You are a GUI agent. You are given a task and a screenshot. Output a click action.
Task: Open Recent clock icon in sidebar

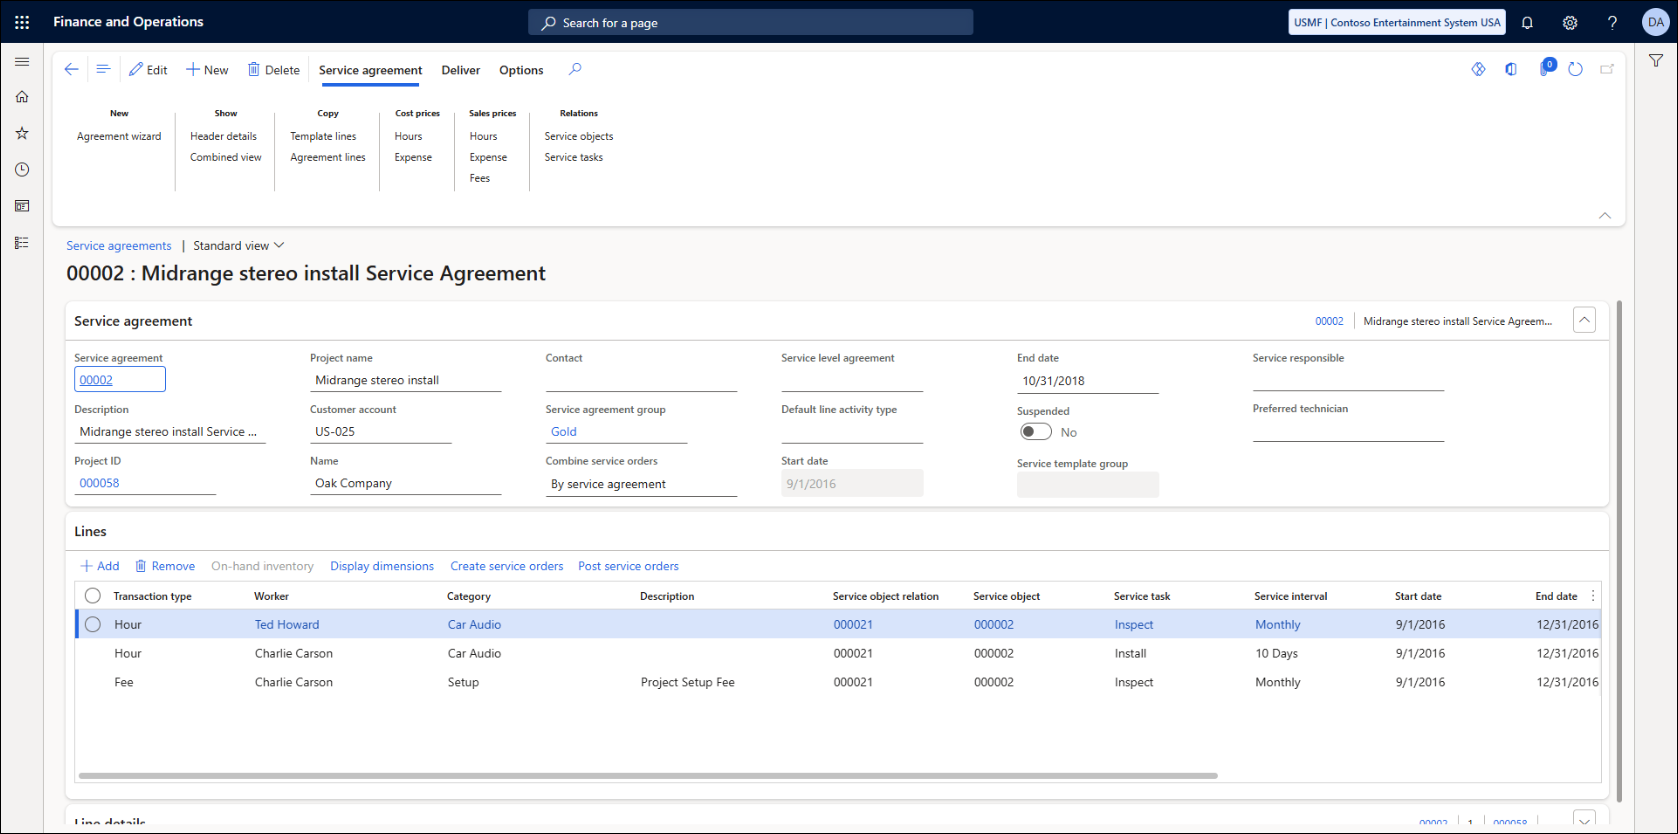pos(22,170)
